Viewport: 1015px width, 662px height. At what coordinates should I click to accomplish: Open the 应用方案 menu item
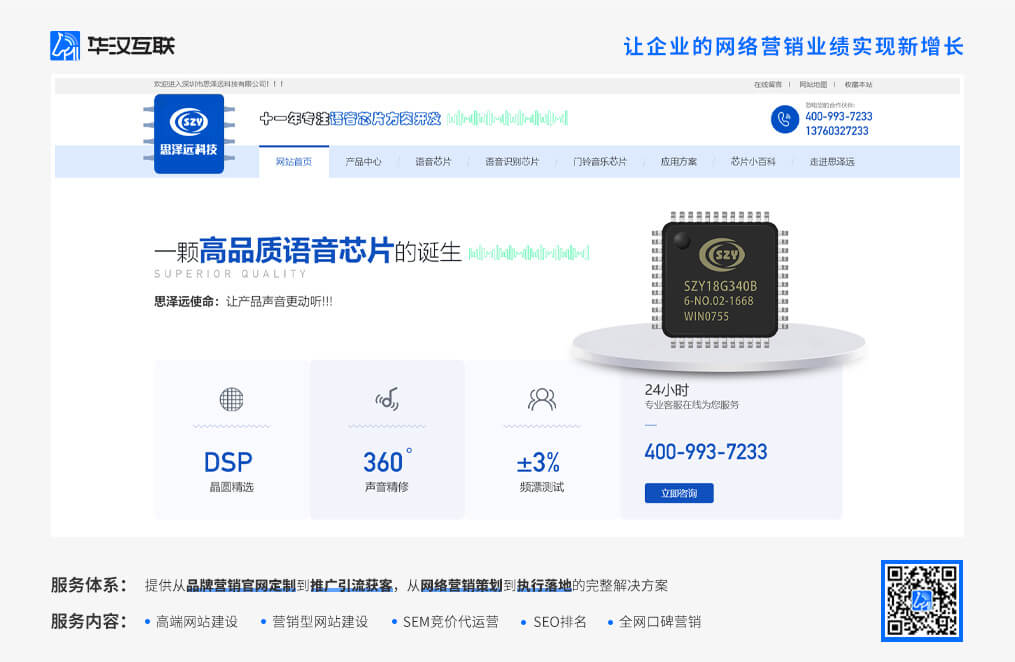pos(678,162)
